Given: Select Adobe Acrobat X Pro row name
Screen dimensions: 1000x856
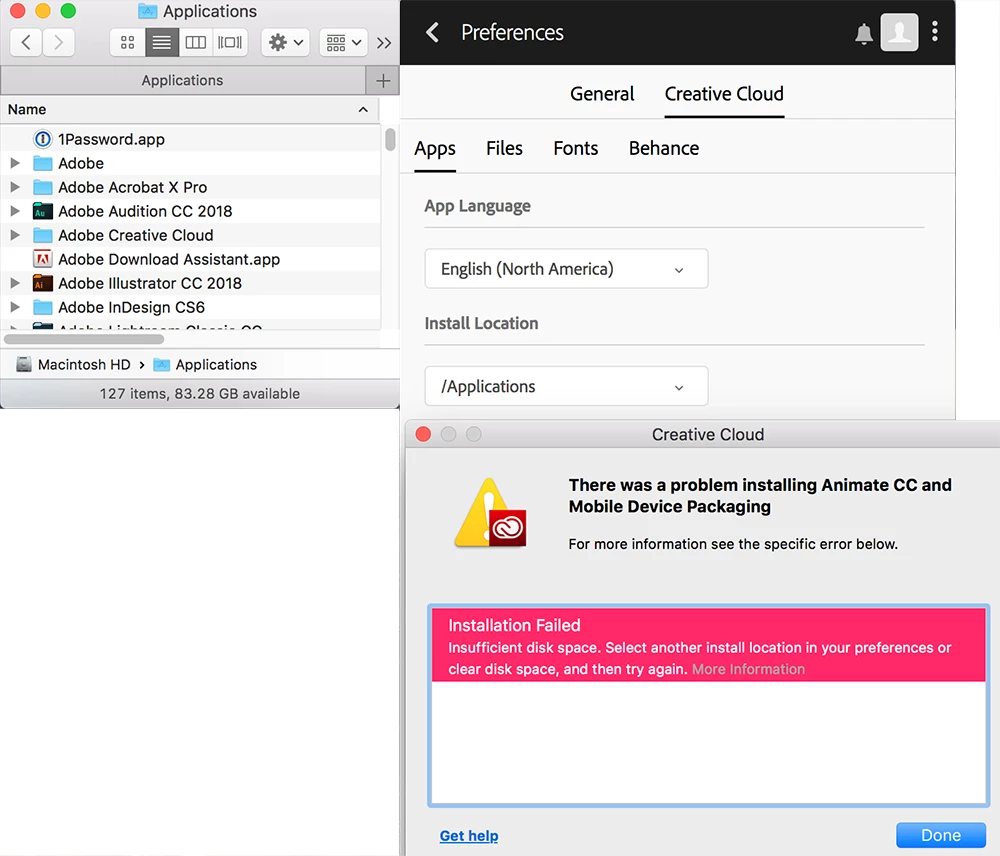Looking at the screenshot, I should pyautogui.click(x=133, y=188).
